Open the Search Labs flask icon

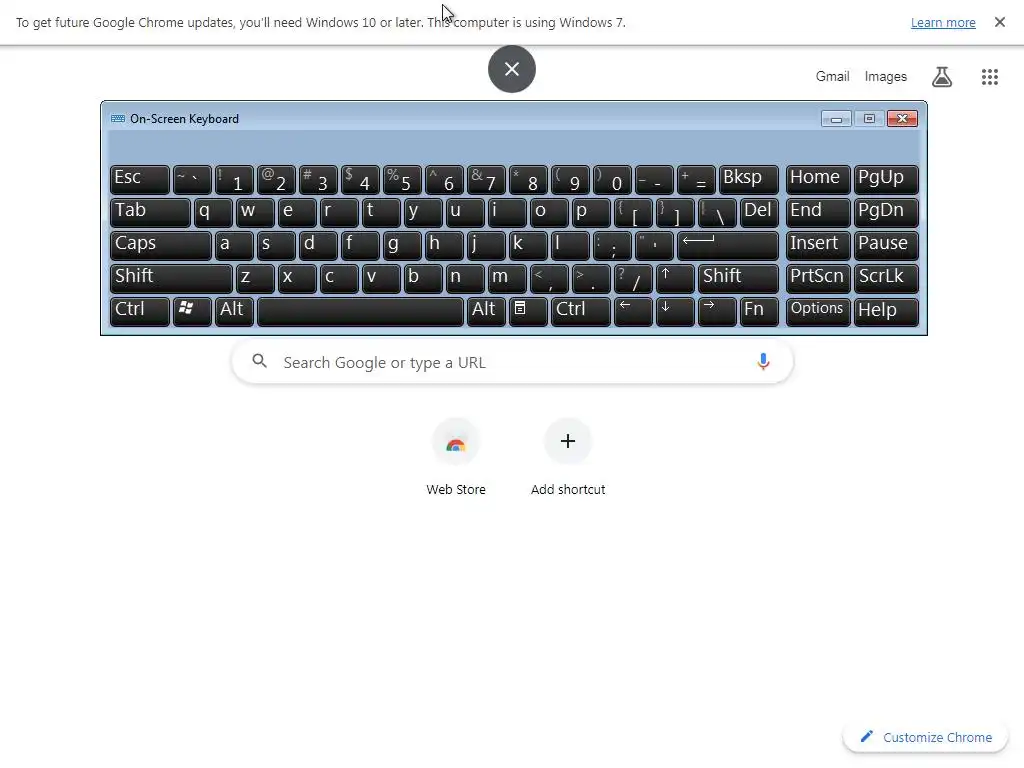tap(941, 77)
